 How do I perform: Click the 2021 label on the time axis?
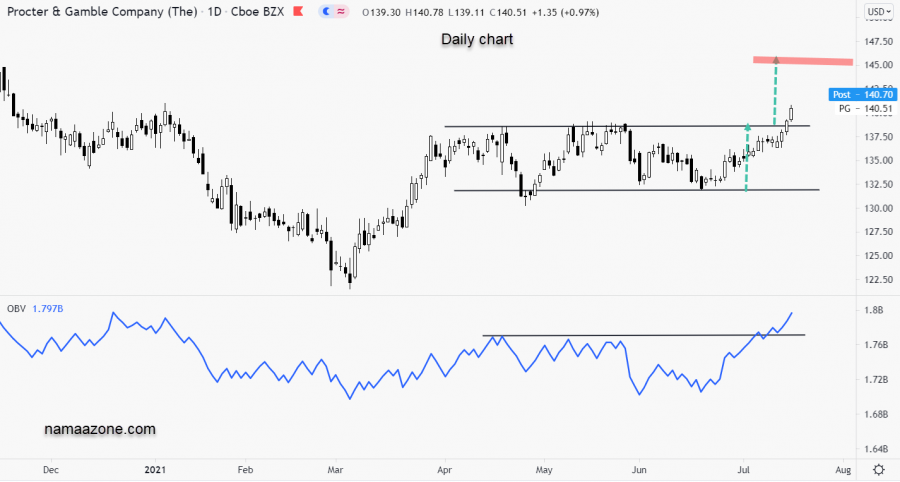click(x=153, y=468)
